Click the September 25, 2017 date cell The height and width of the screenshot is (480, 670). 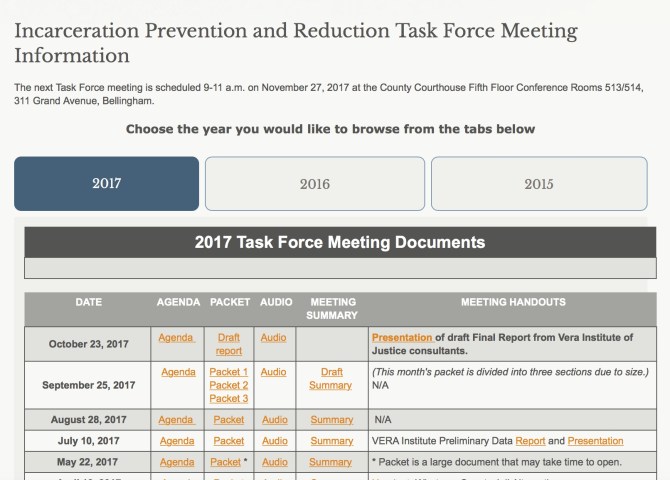click(x=88, y=385)
